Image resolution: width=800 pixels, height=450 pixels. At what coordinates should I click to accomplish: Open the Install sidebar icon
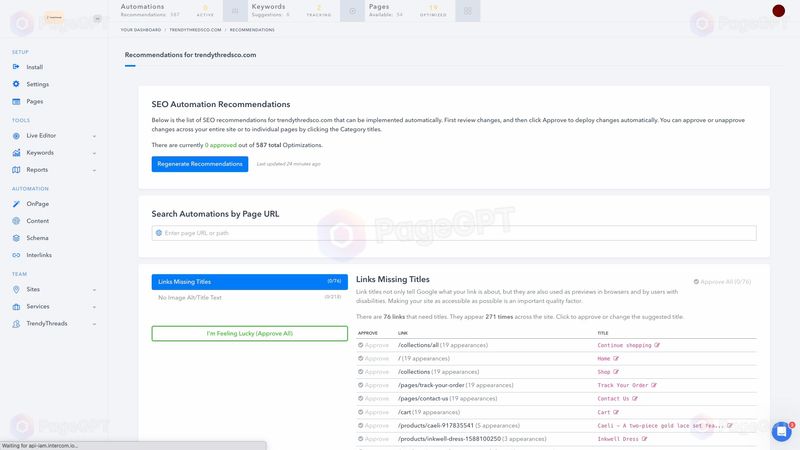(x=16, y=67)
